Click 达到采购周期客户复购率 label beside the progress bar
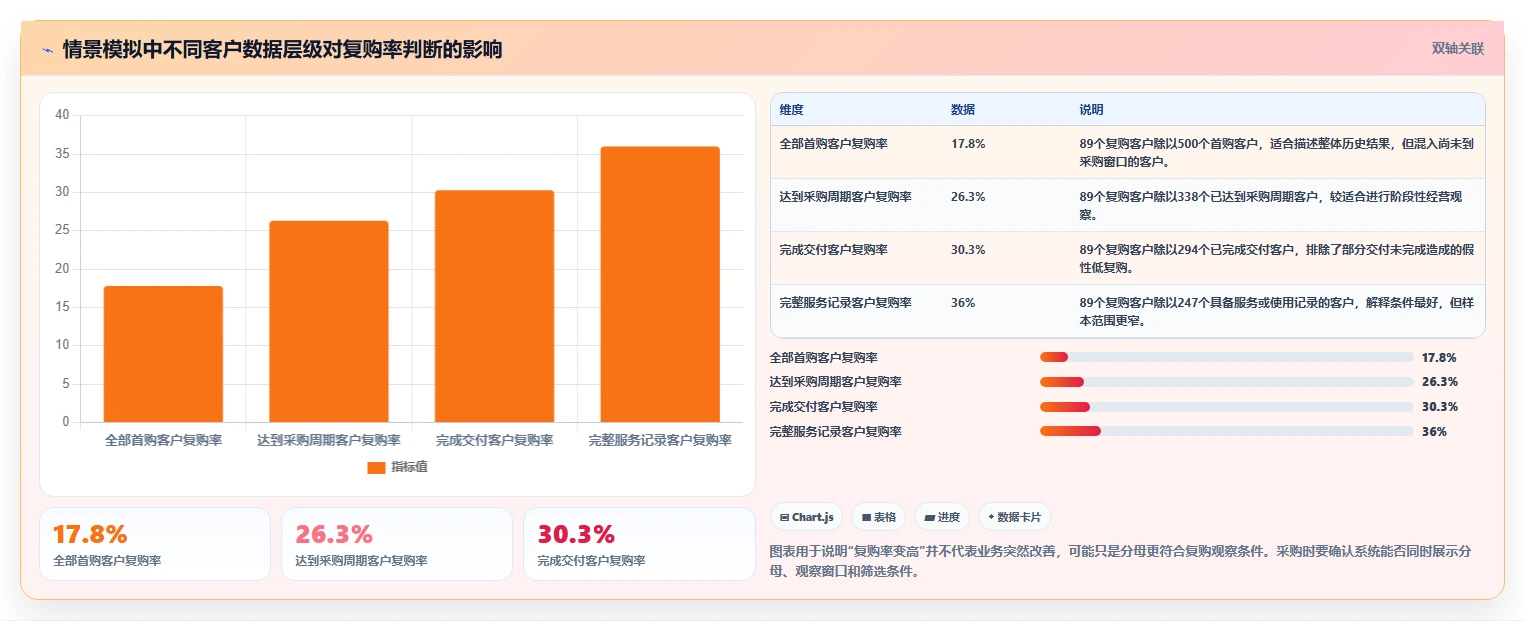1525x621 pixels. coord(835,382)
